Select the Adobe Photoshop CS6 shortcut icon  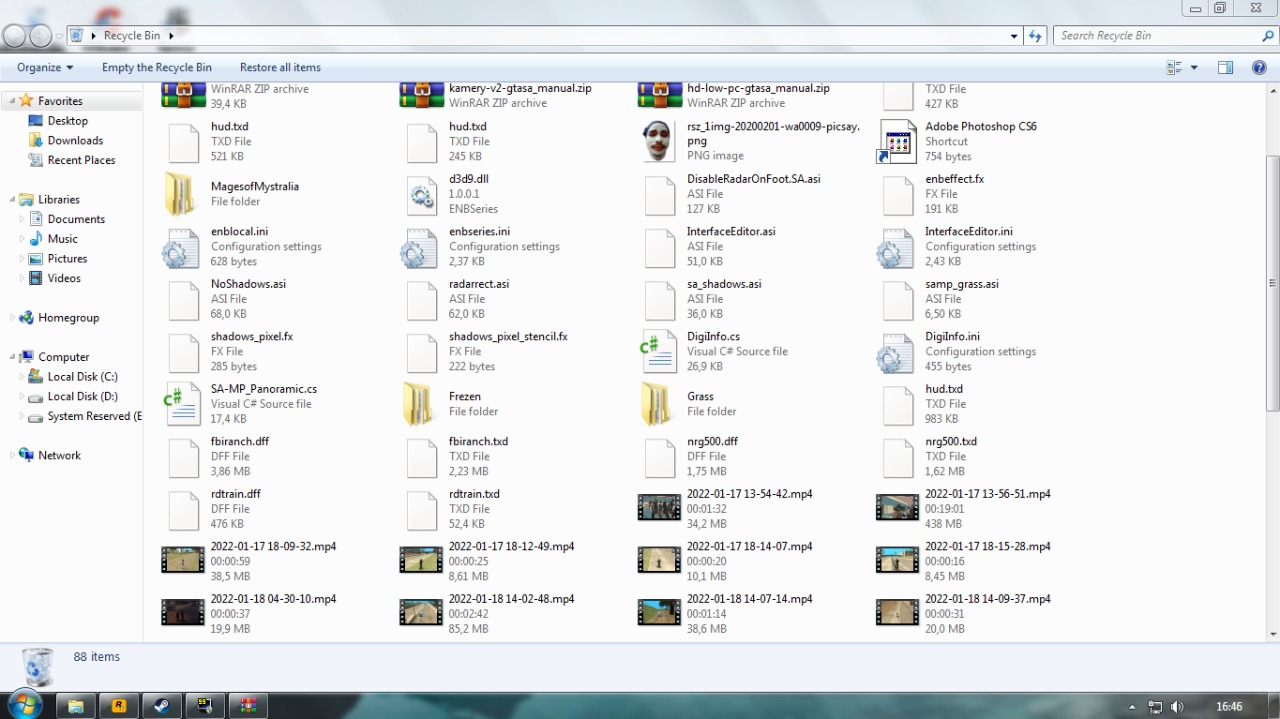pyautogui.click(x=896, y=142)
